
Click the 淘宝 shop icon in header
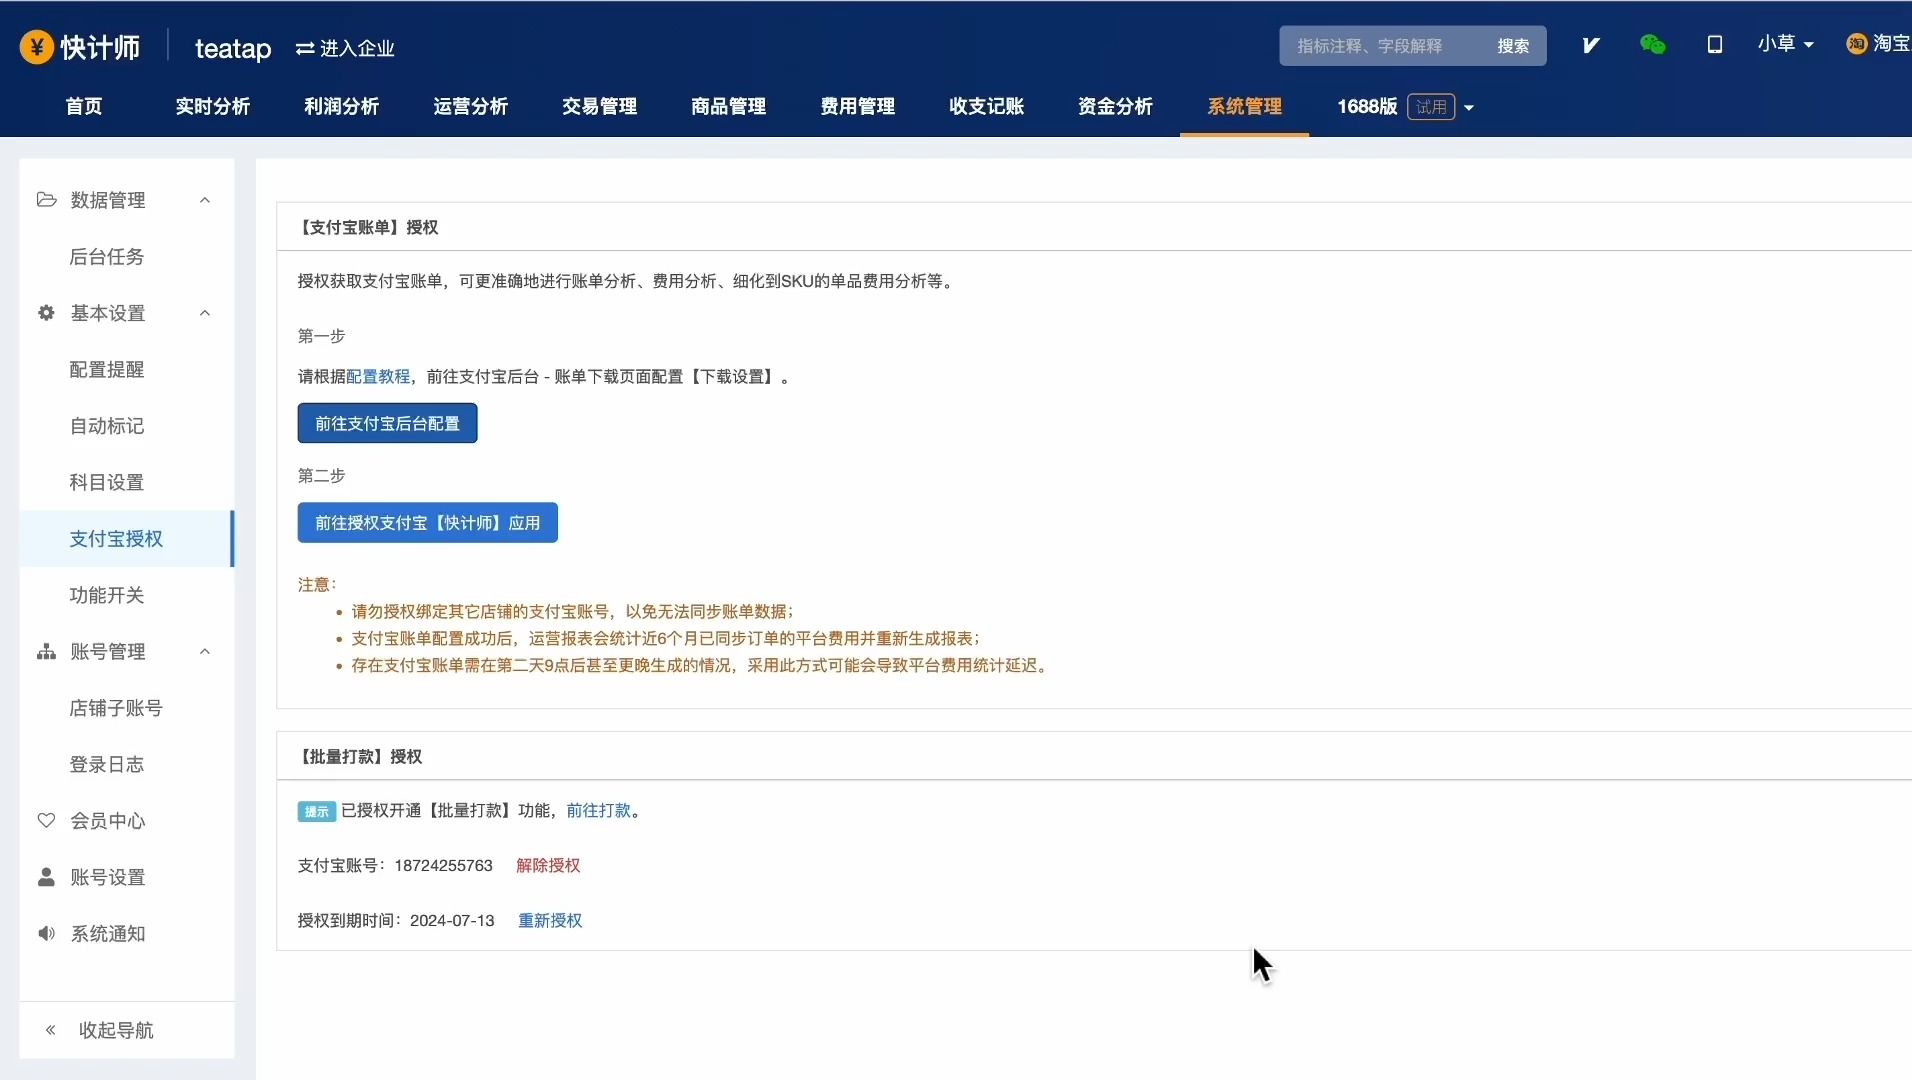(x=1857, y=44)
